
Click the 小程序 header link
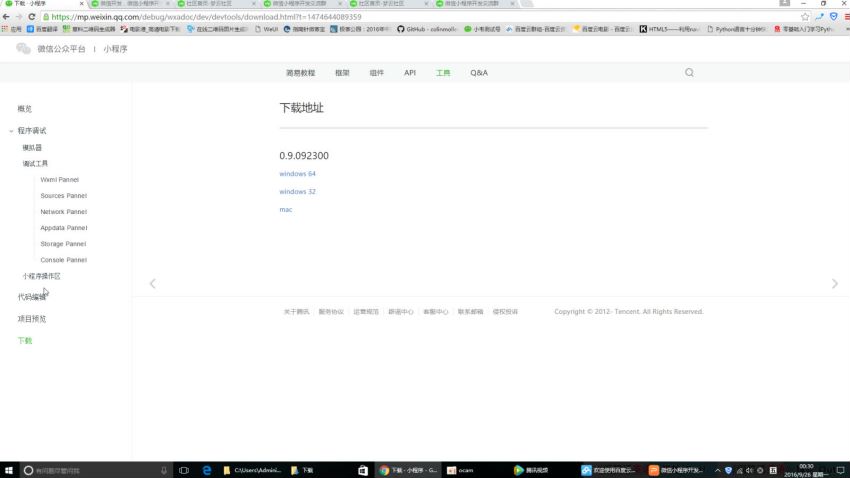[x=115, y=49]
